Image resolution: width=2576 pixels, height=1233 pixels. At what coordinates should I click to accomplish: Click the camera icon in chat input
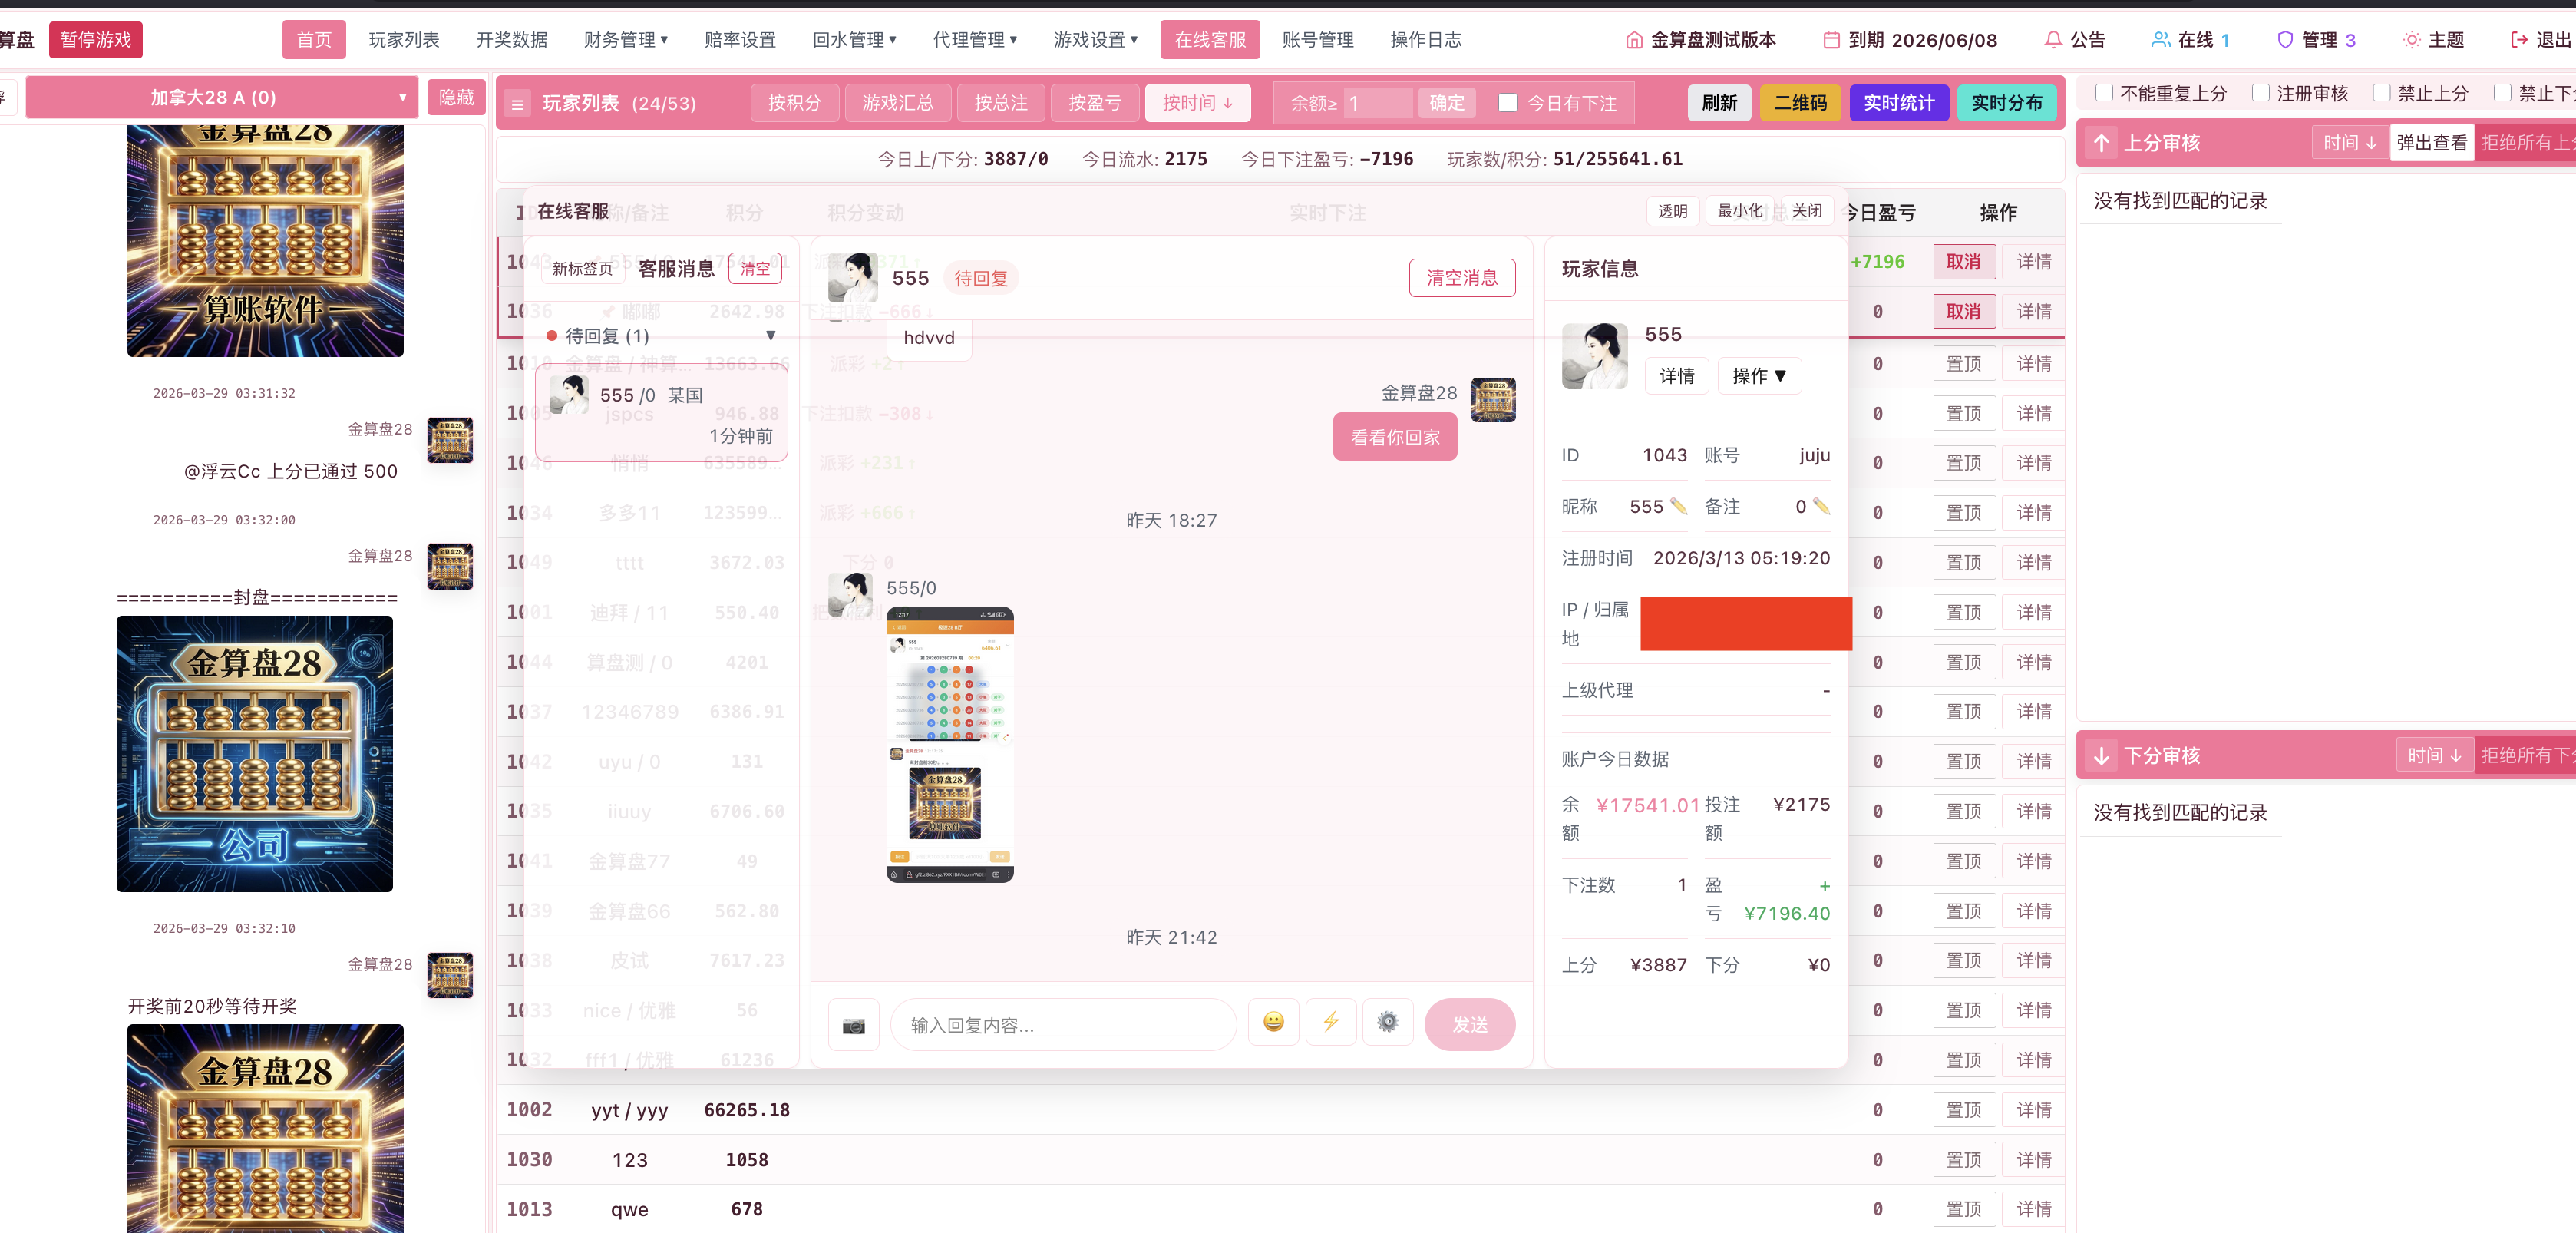[x=853, y=1024]
